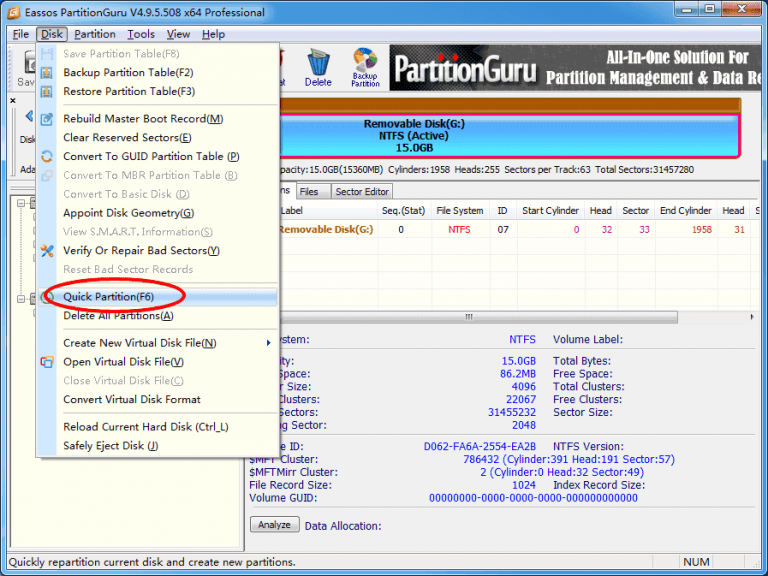768x576 pixels.
Task: Click the status bar hint message
Action: click(152, 562)
